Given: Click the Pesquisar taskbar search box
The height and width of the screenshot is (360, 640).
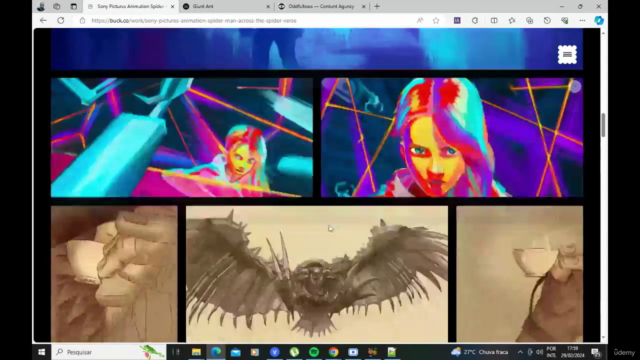Looking at the screenshot, I should tap(109, 352).
